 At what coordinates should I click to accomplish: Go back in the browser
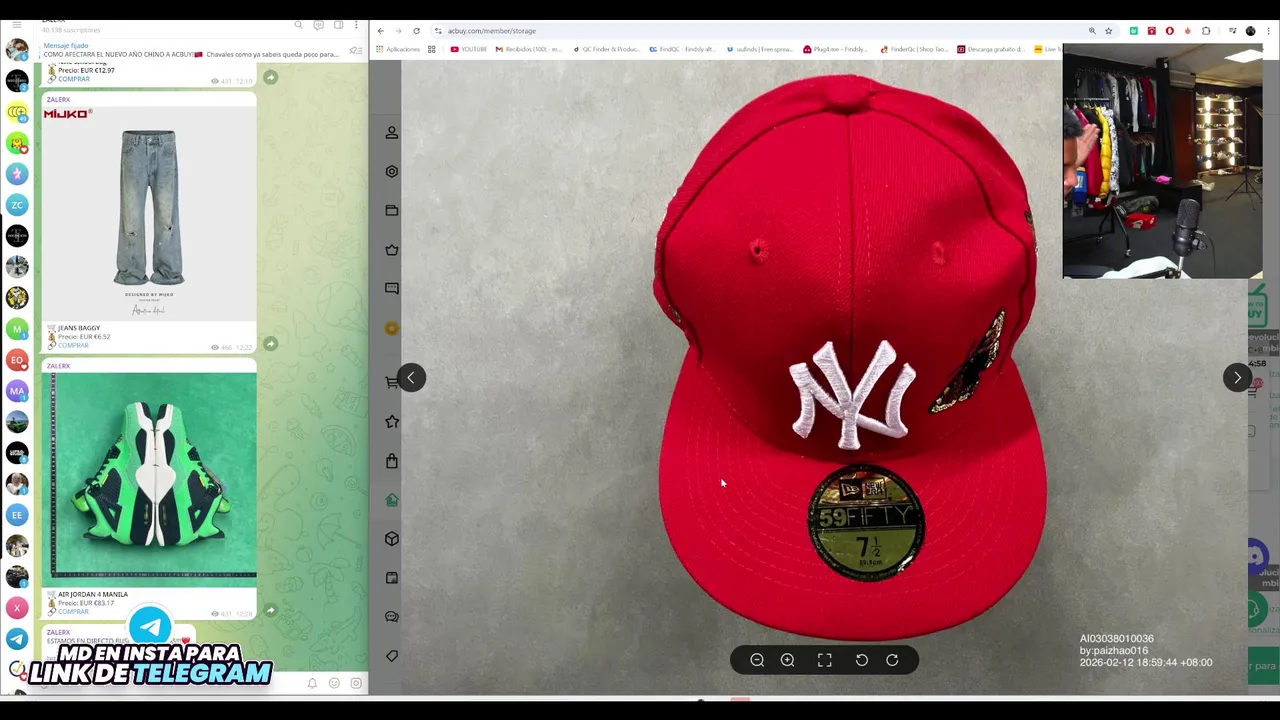click(x=381, y=31)
